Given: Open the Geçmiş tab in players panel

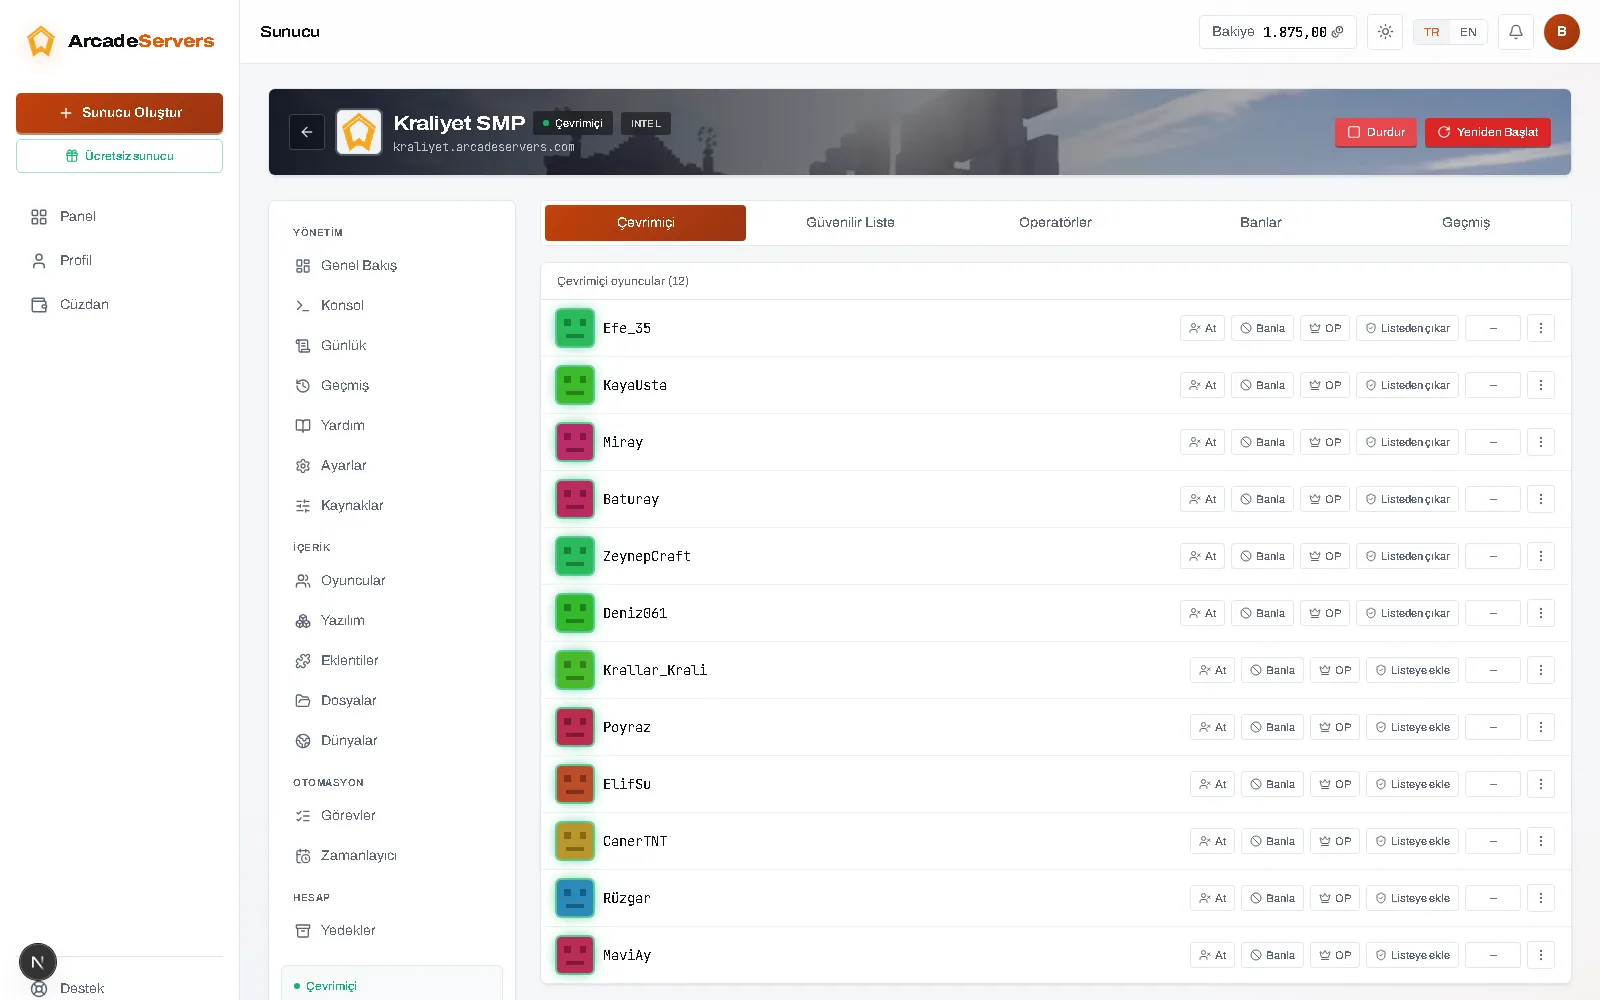Looking at the screenshot, I should 1466,223.
